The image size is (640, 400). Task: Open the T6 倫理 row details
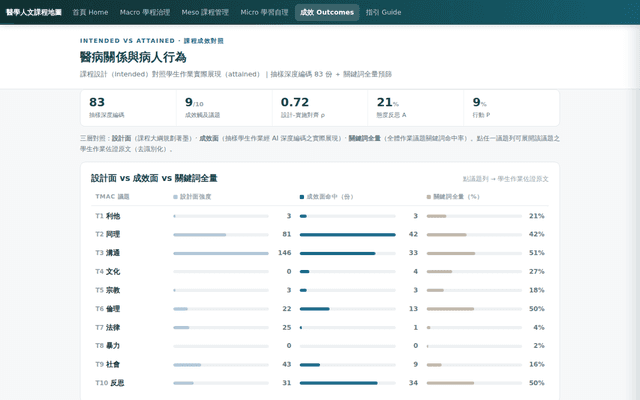tap(320, 309)
